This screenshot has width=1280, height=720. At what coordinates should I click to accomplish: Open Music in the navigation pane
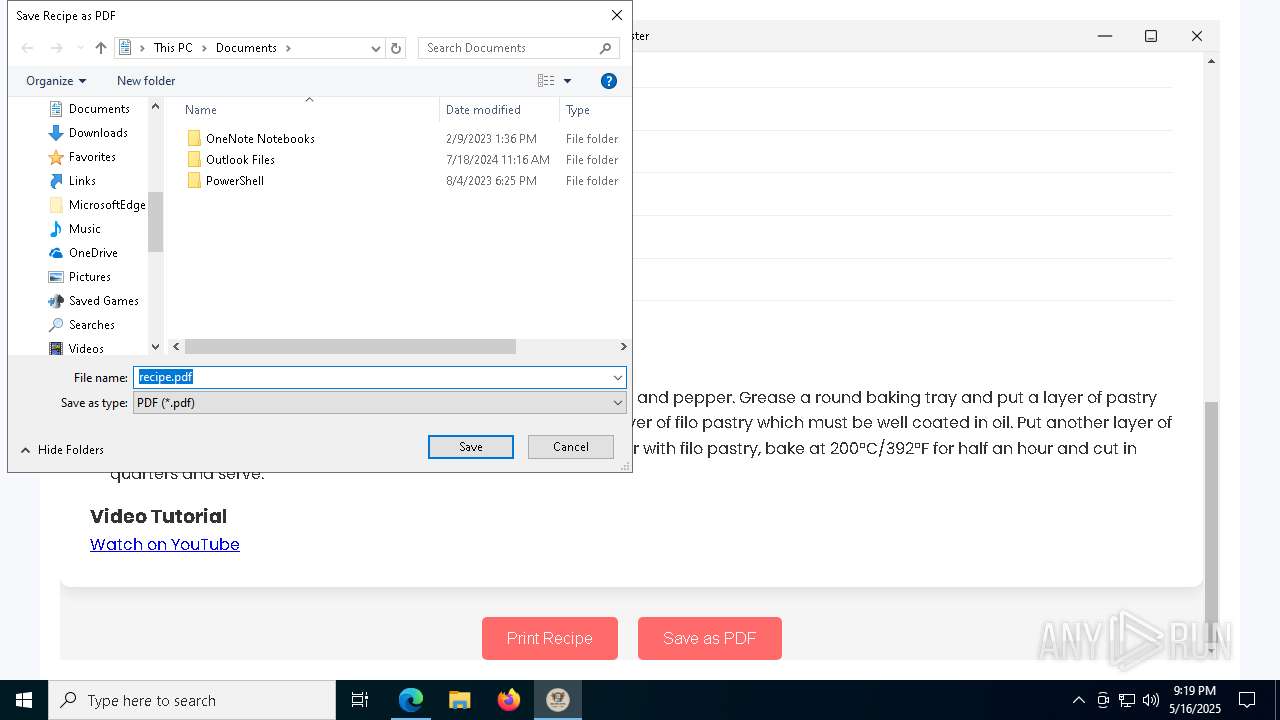click(84, 229)
